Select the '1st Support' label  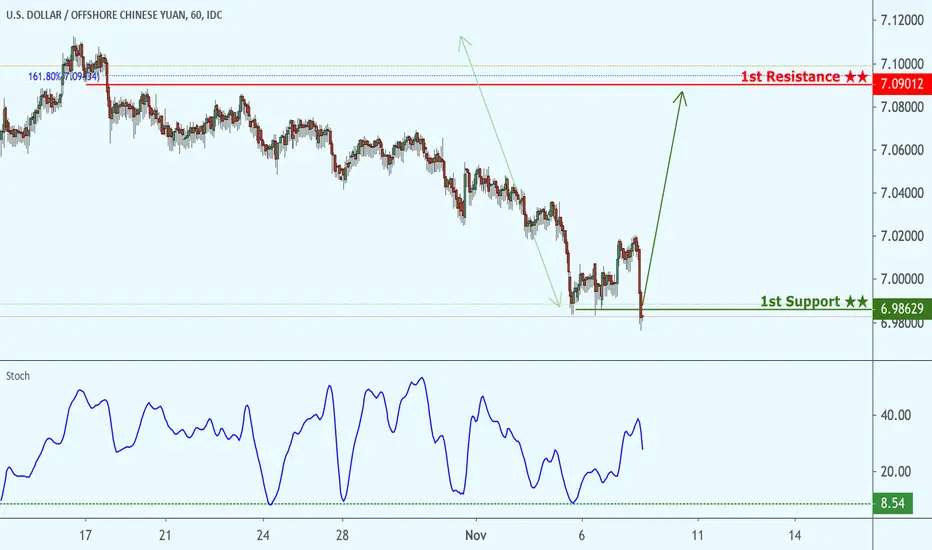click(x=814, y=301)
